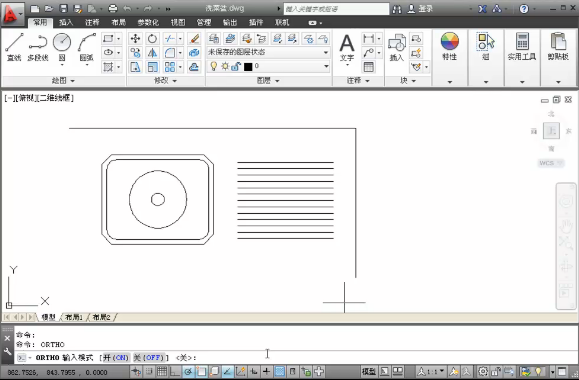Expand the 图层 (Layers) panel
Viewport: 579px width, 380px height.
point(268,81)
